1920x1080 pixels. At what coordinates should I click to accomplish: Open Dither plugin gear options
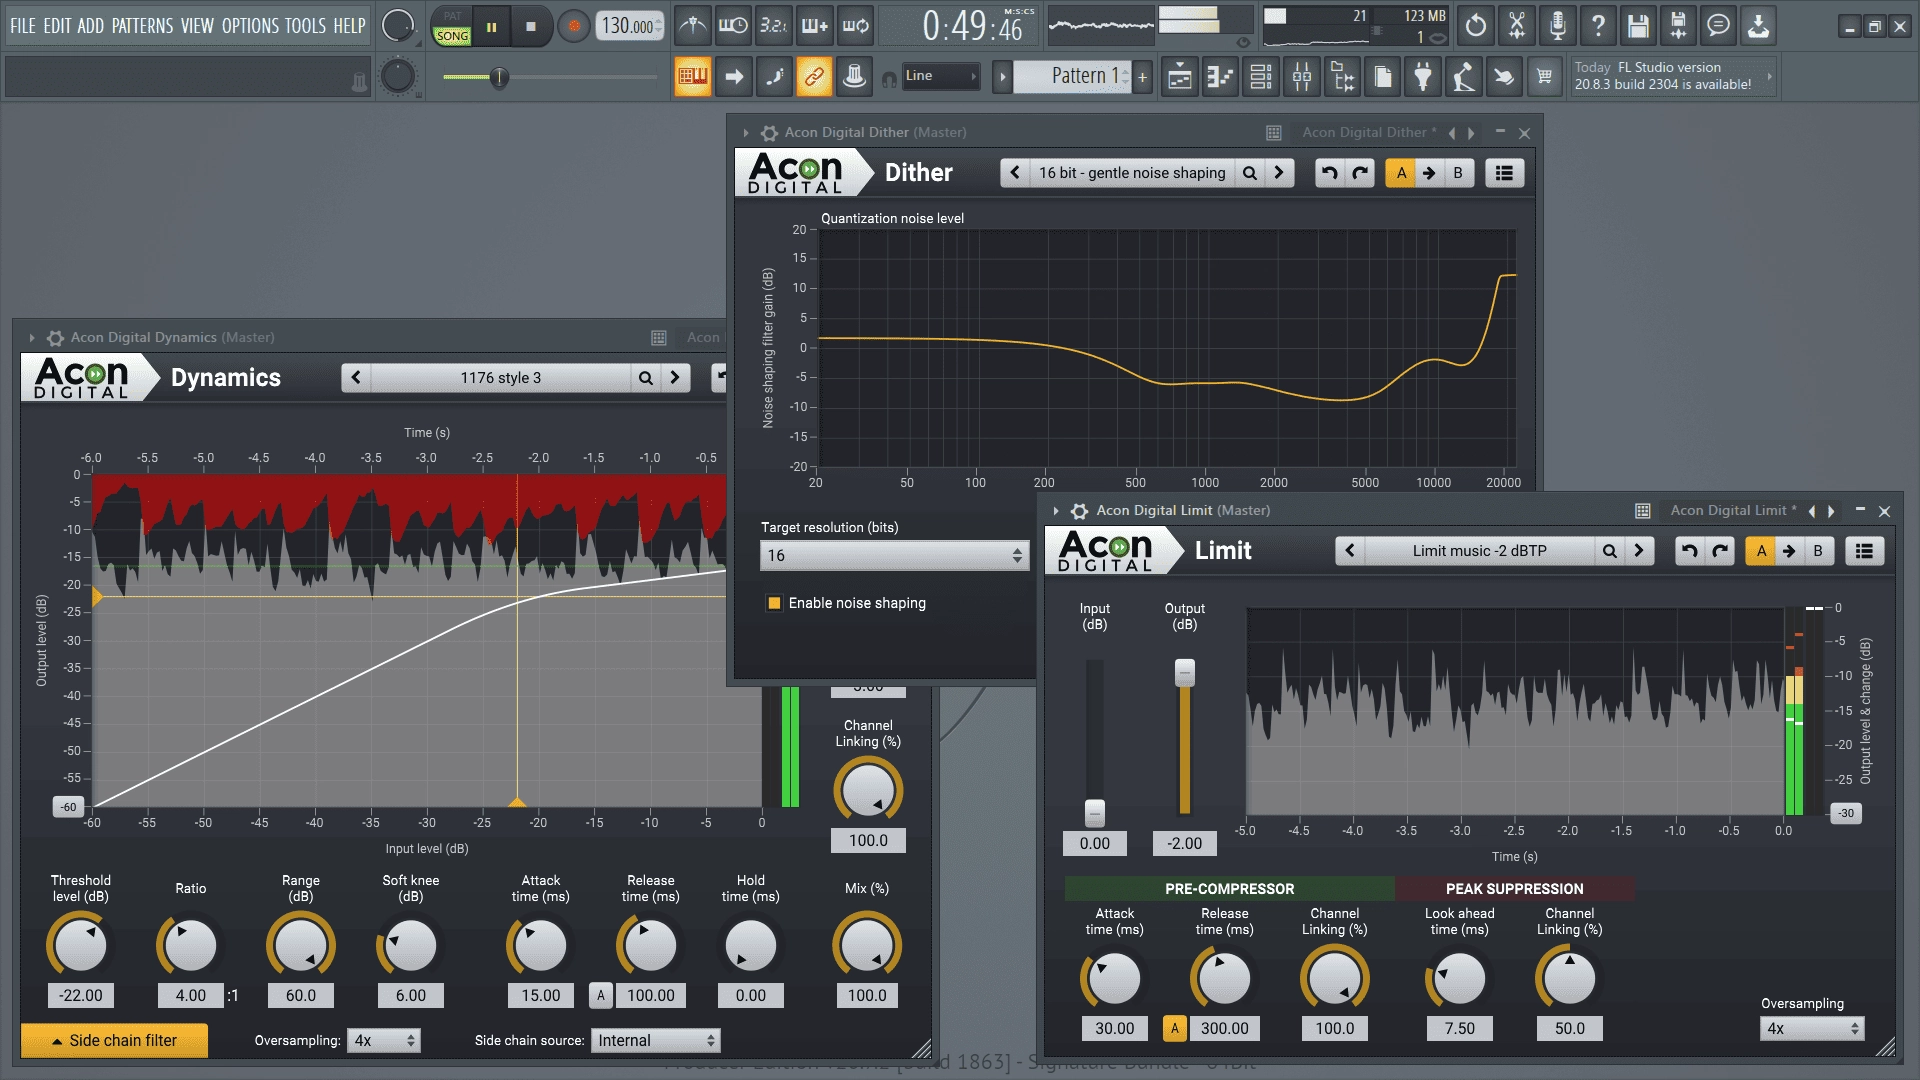click(769, 132)
